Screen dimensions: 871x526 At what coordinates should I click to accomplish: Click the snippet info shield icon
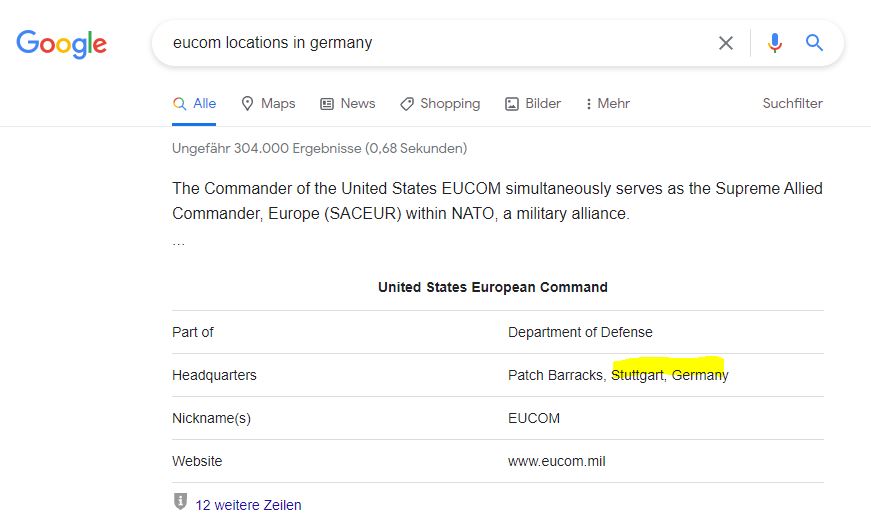180,501
